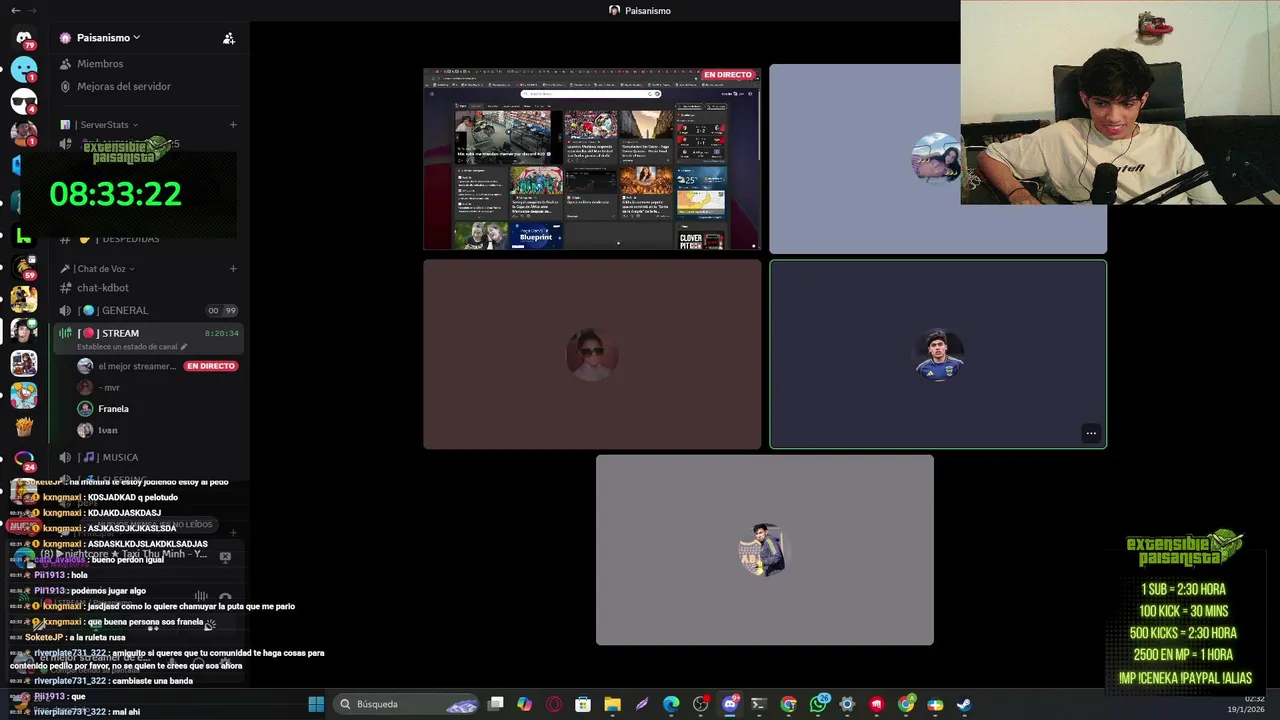Open Steam from the taskbar

point(964,704)
